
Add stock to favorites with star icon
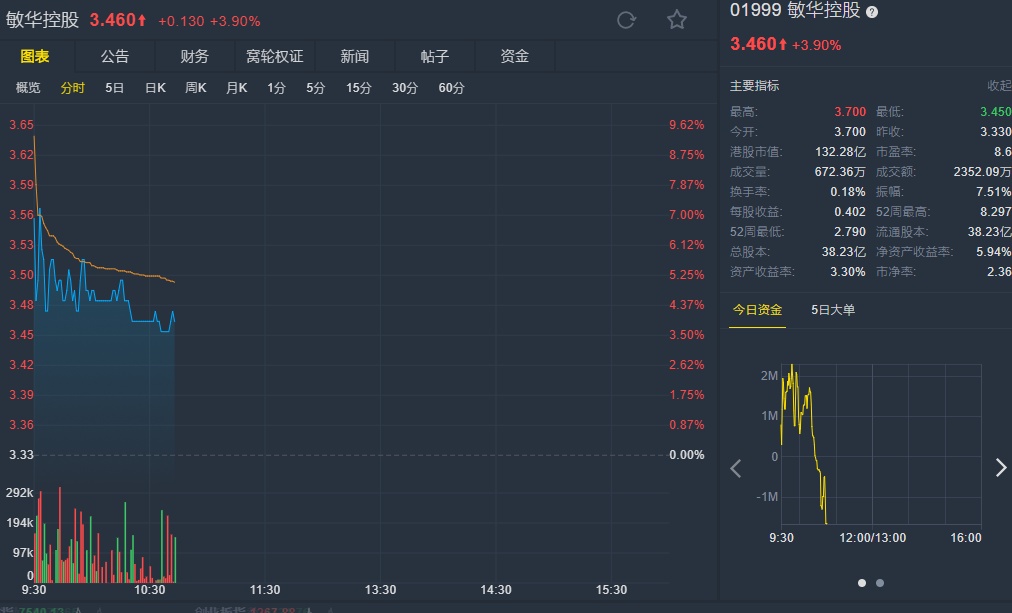point(677,20)
